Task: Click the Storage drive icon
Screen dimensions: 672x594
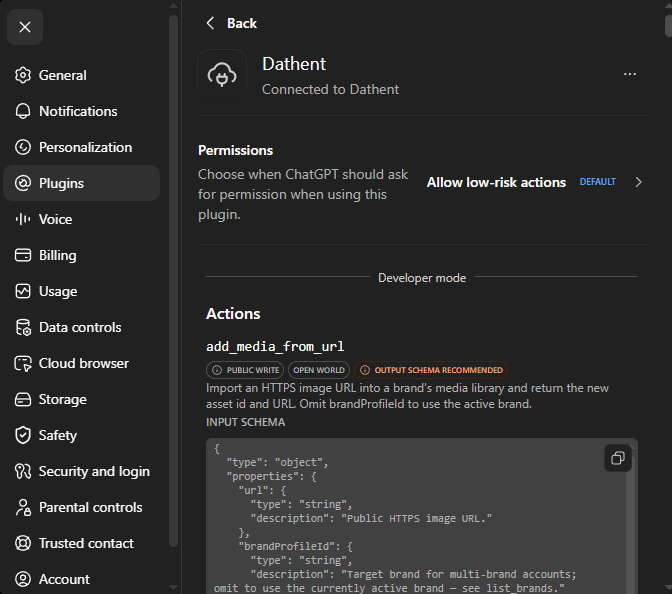Action: [x=23, y=399]
